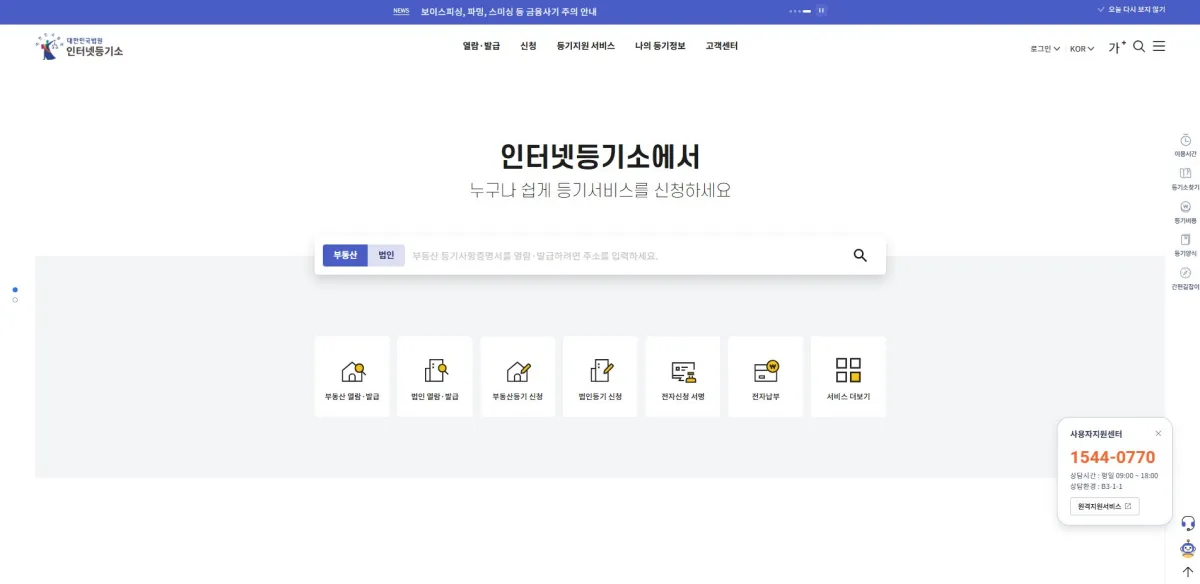Select the 부동산 열람·발급 service icon
This screenshot has width=1200, height=584.
pos(352,376)
